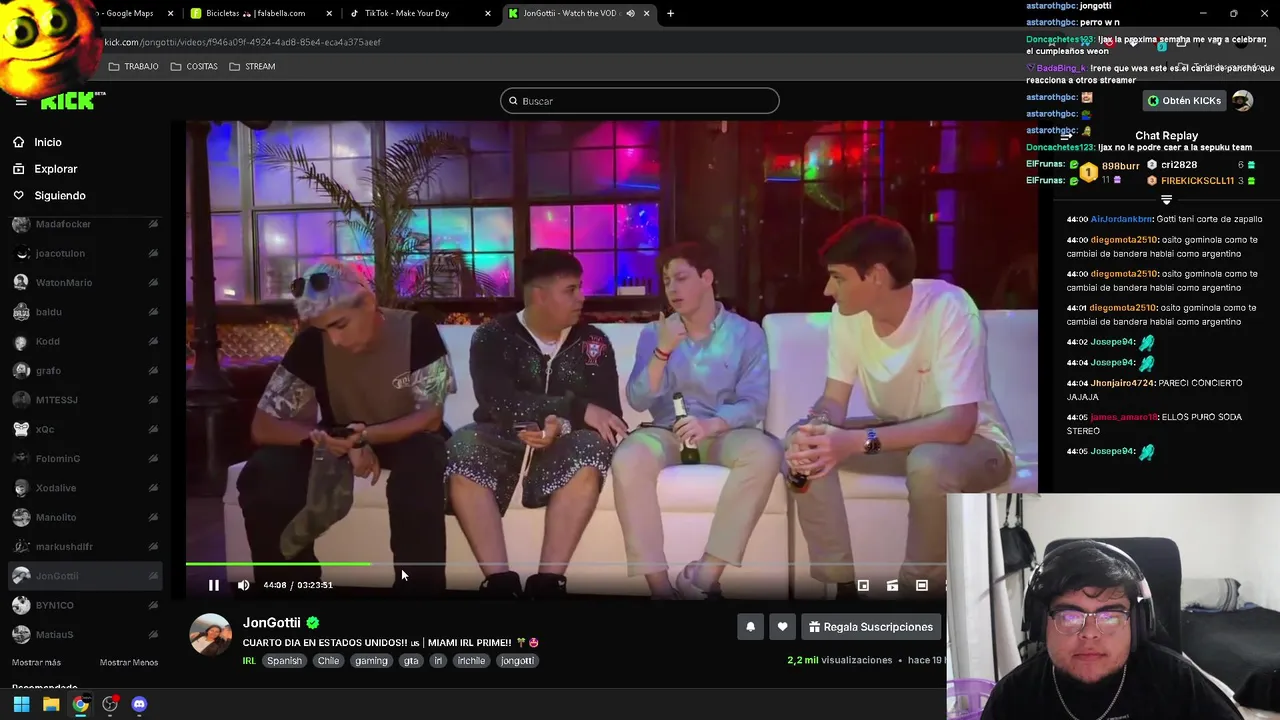Switch to the Google Maps tab
Viewport: 1280px width, 720px height.
(x=128, y=13)
